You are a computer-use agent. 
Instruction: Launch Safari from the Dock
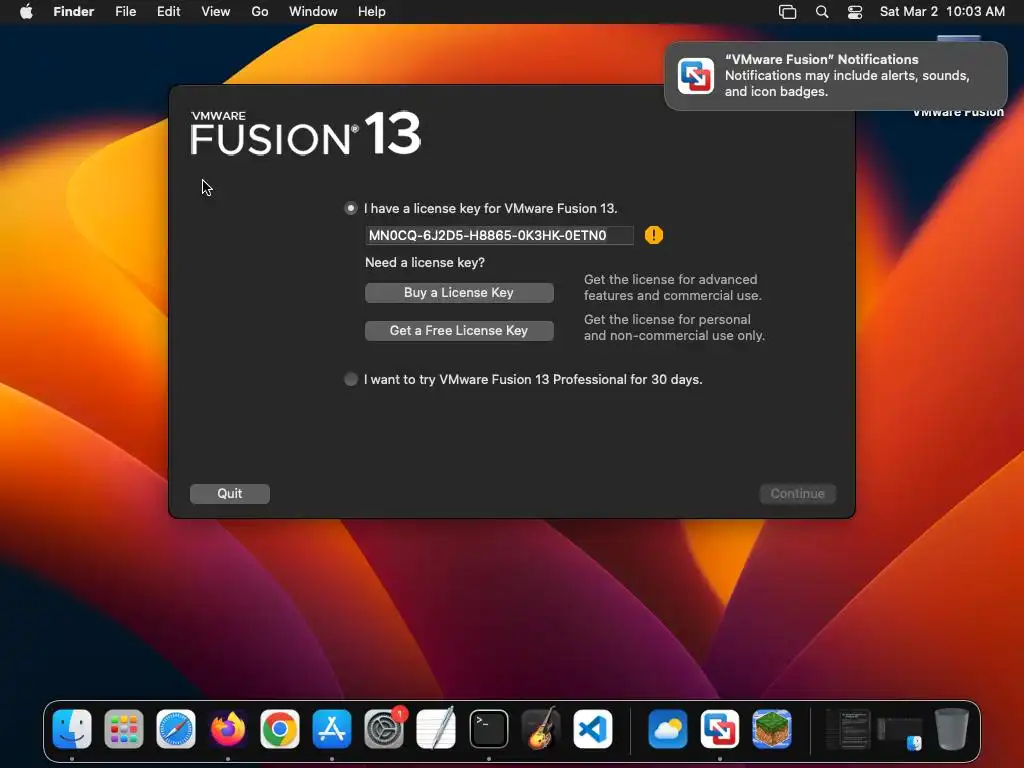coord(176,729)
